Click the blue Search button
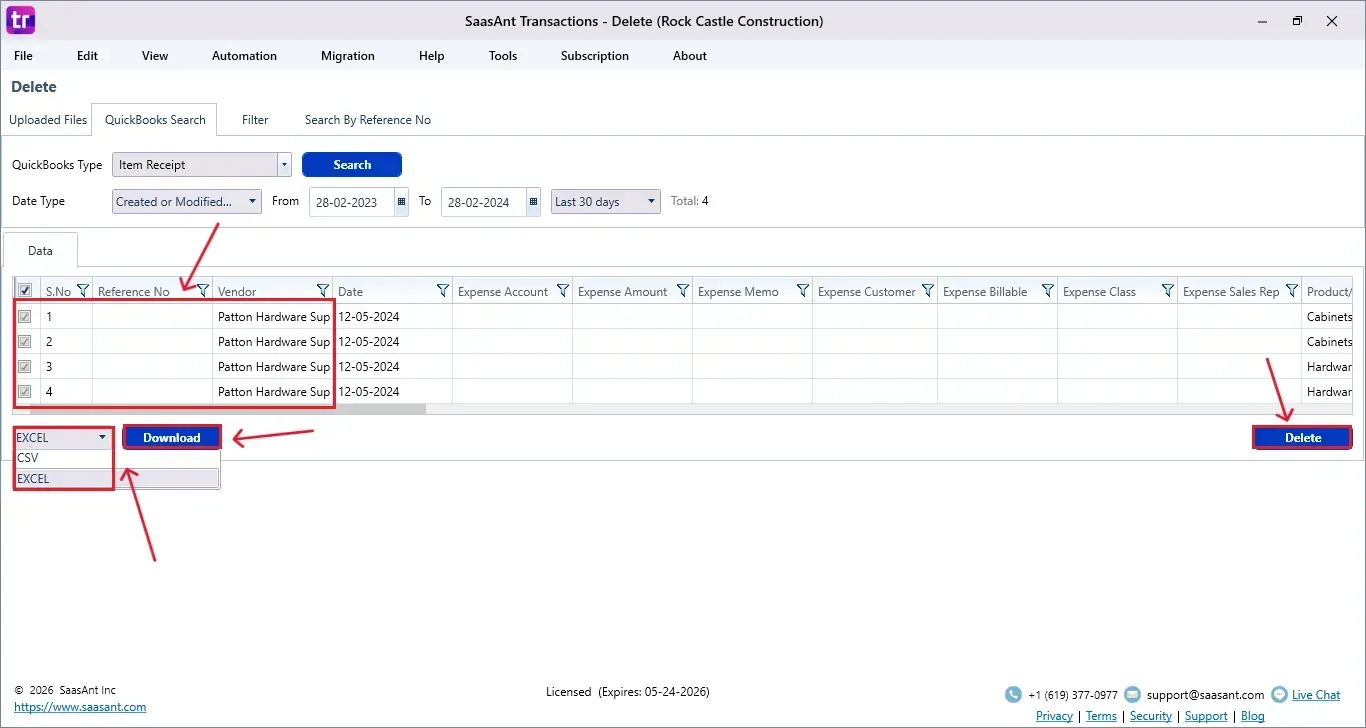Viewport: 1366px width, 728px height. click(x=352, y=165)
